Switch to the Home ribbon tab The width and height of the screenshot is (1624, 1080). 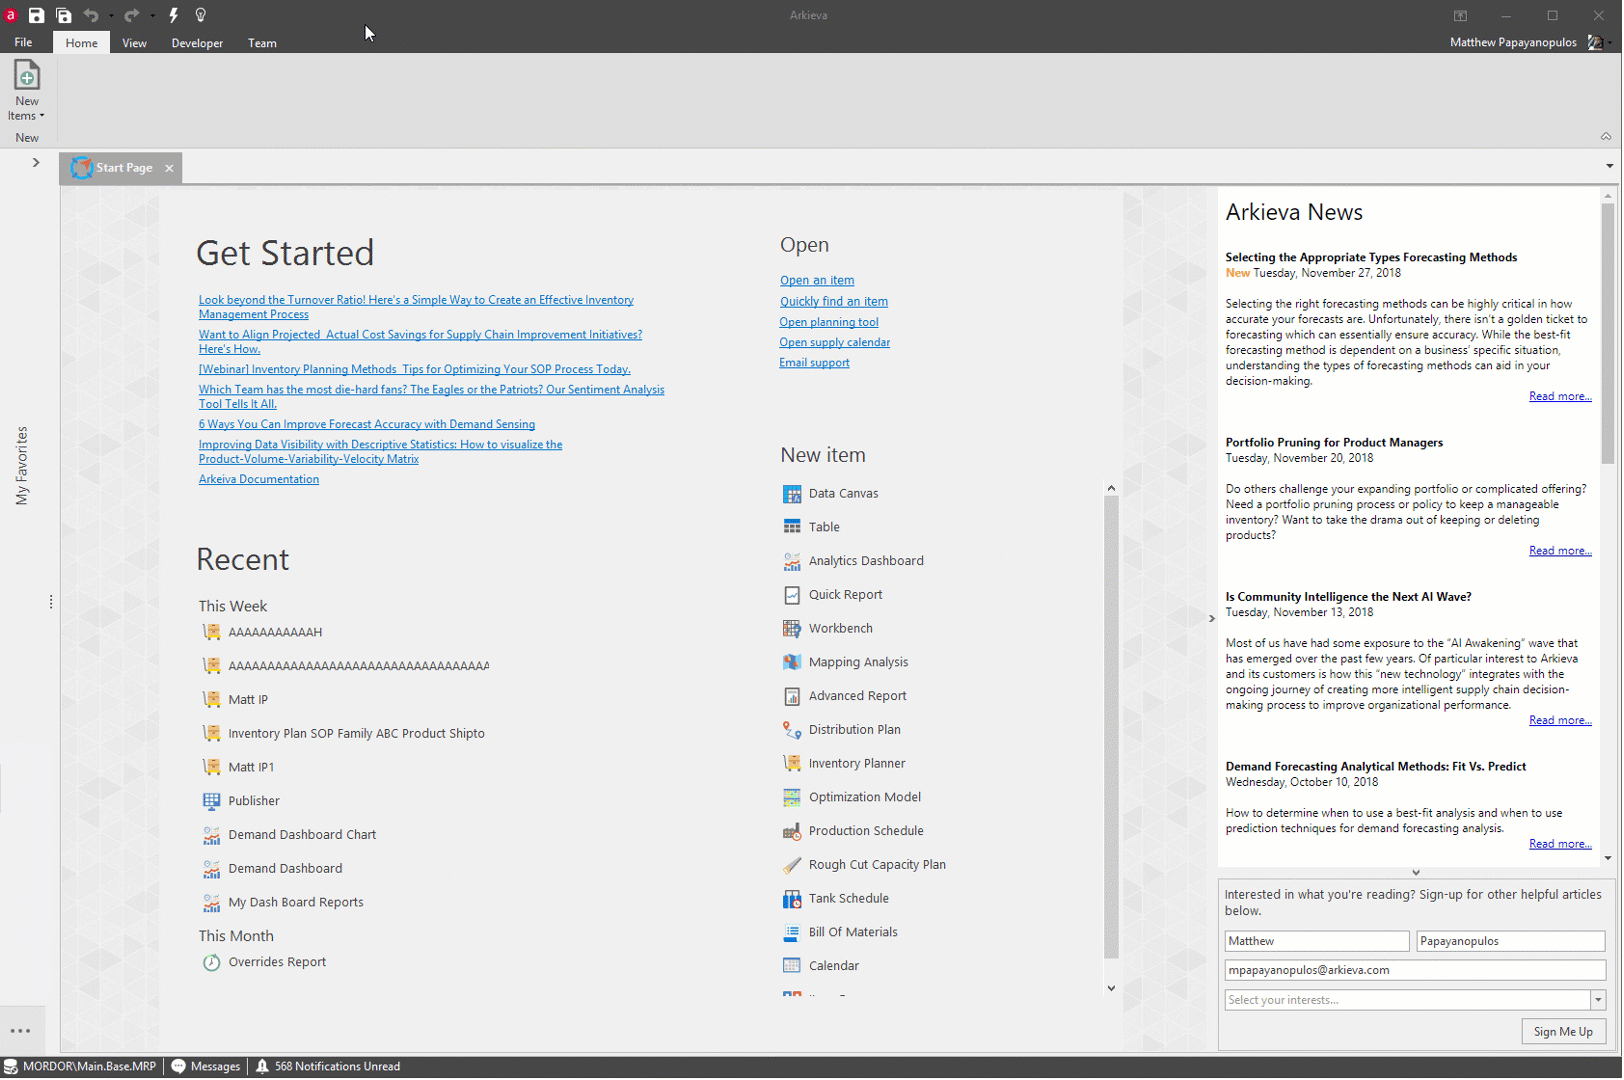coord(81,43)
